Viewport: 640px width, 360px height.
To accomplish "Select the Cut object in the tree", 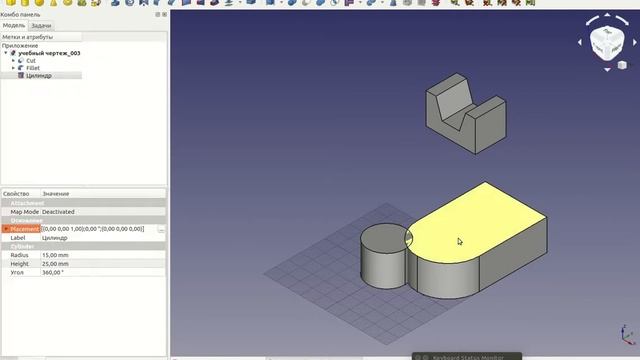I will click(31, 60).
